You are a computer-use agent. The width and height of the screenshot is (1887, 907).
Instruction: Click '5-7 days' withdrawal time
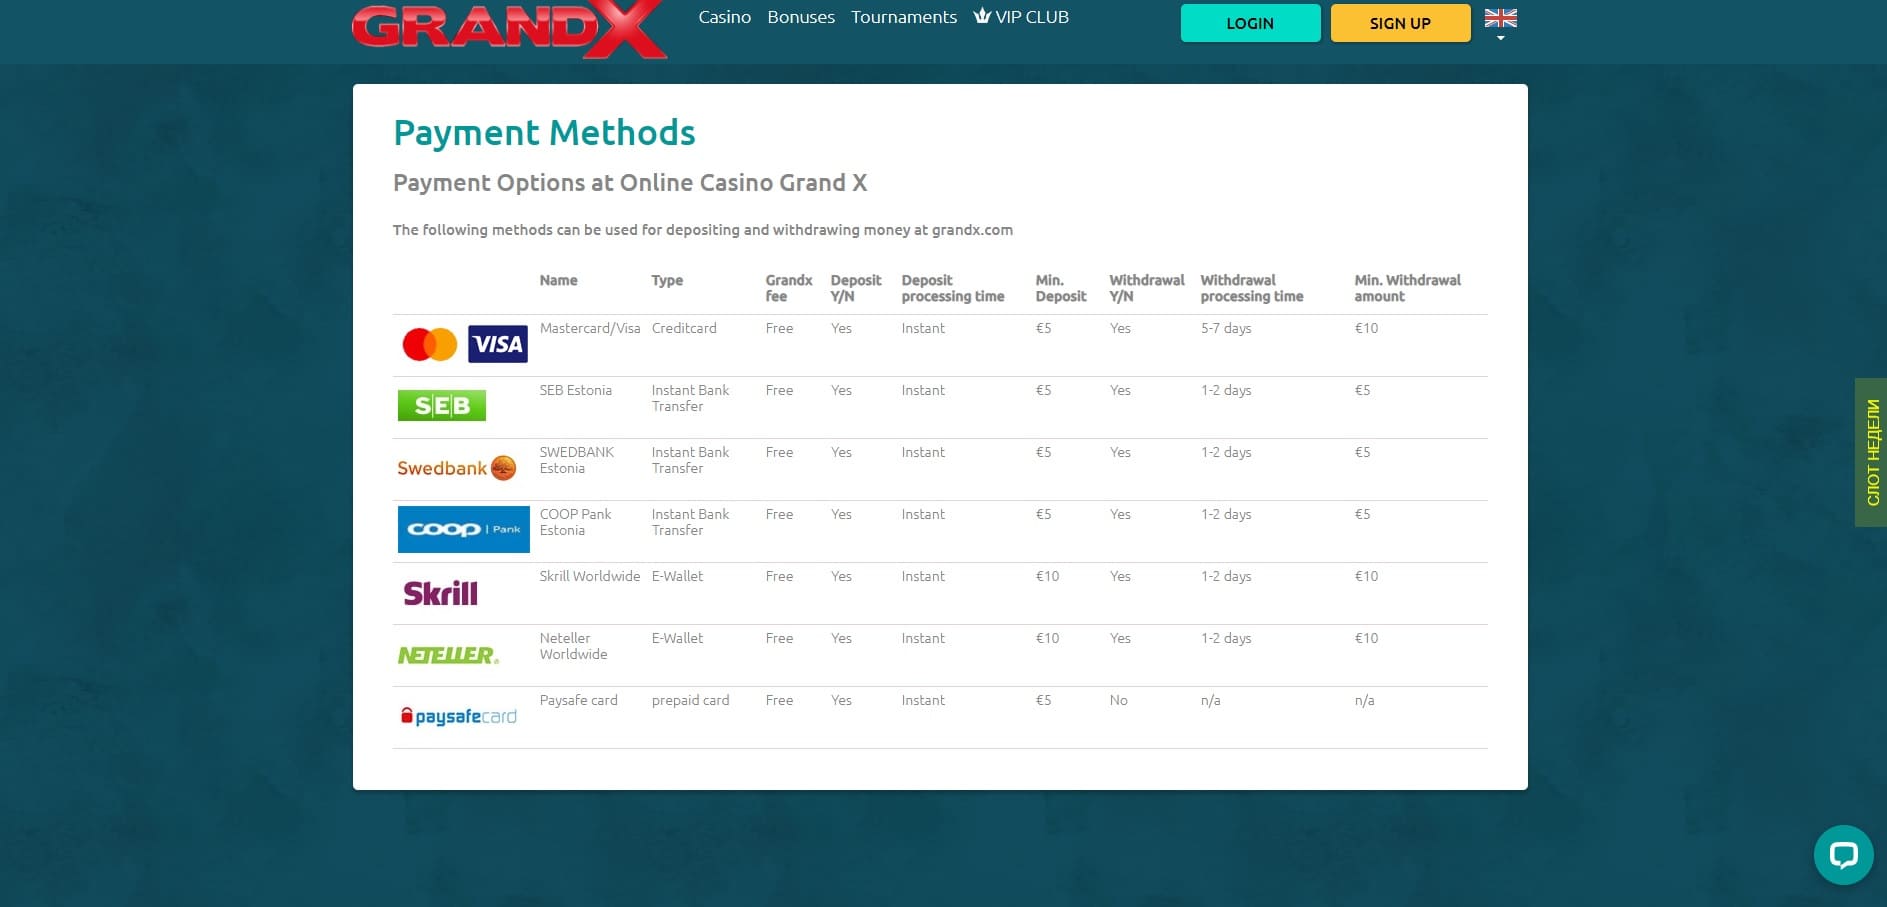point(1226,328)
